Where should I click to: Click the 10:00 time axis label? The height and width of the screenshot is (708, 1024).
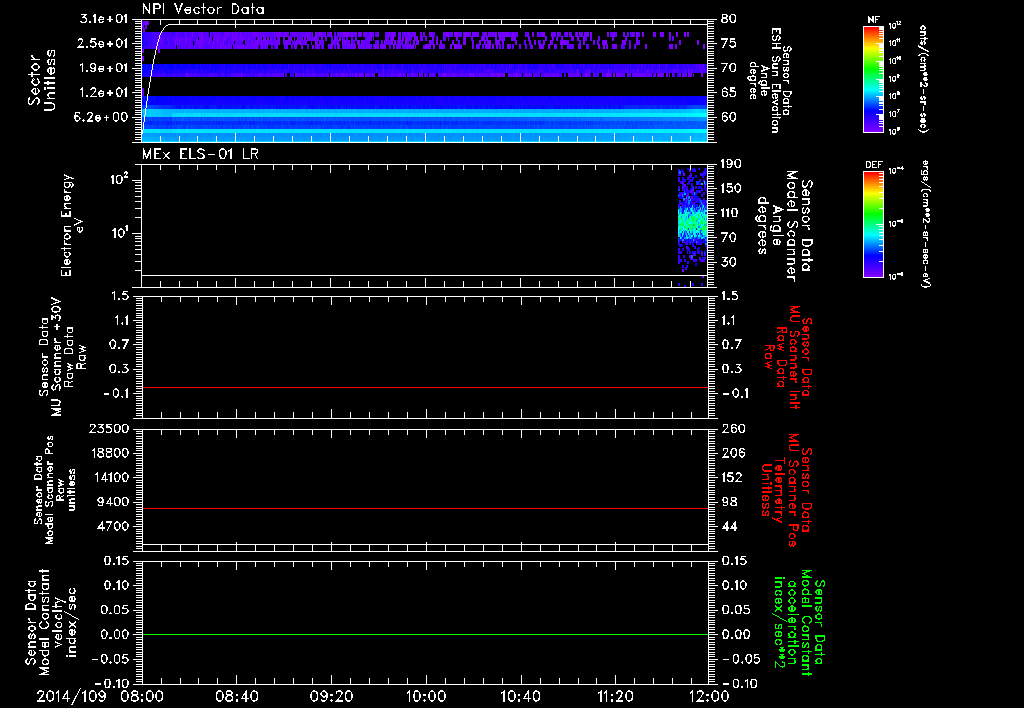[x=426, y=696]
